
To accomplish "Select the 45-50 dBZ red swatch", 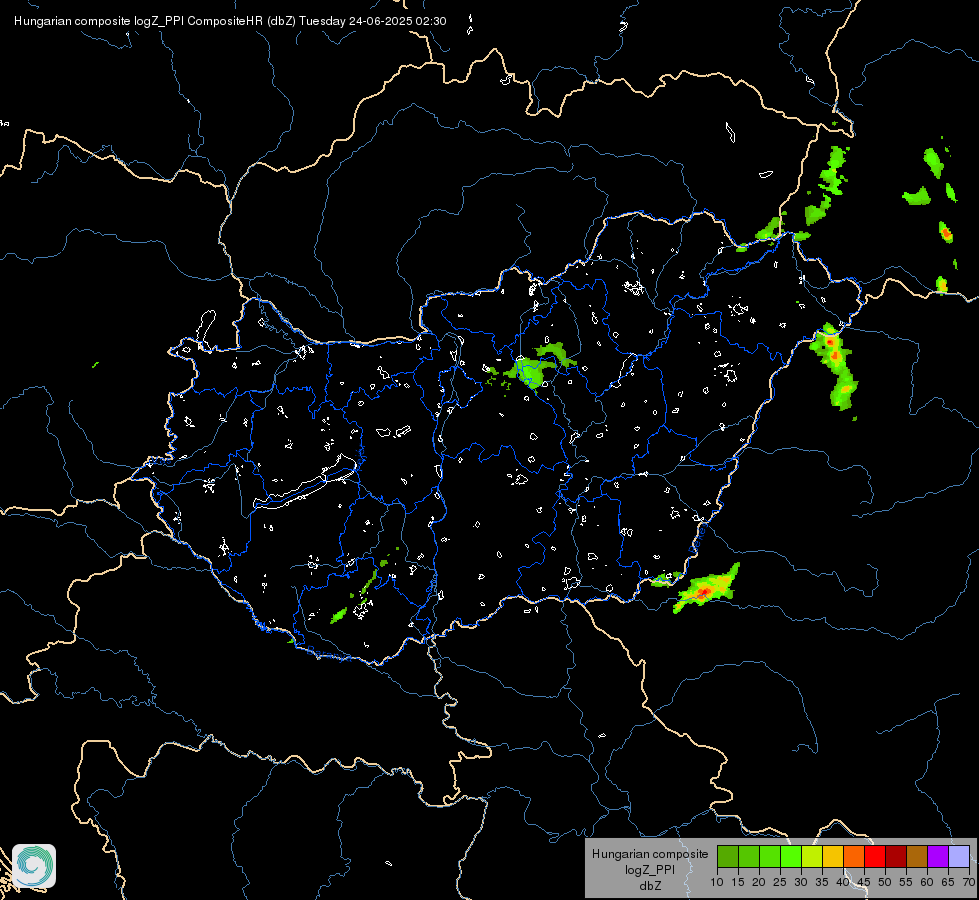I will pos(875,856).
